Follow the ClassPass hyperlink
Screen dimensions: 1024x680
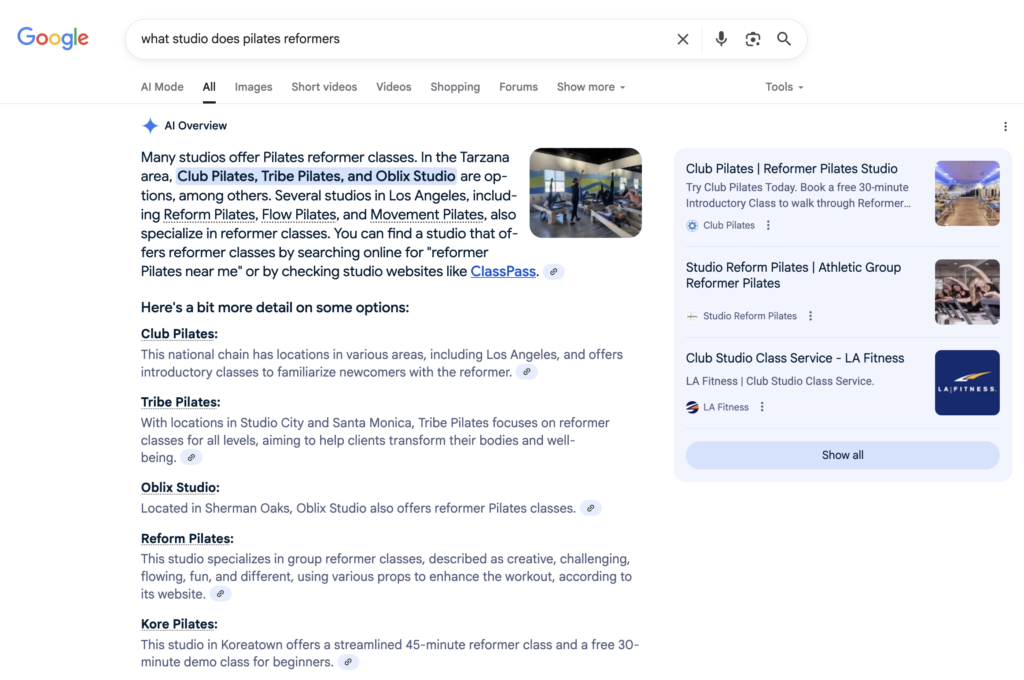(x=503, y=272)
